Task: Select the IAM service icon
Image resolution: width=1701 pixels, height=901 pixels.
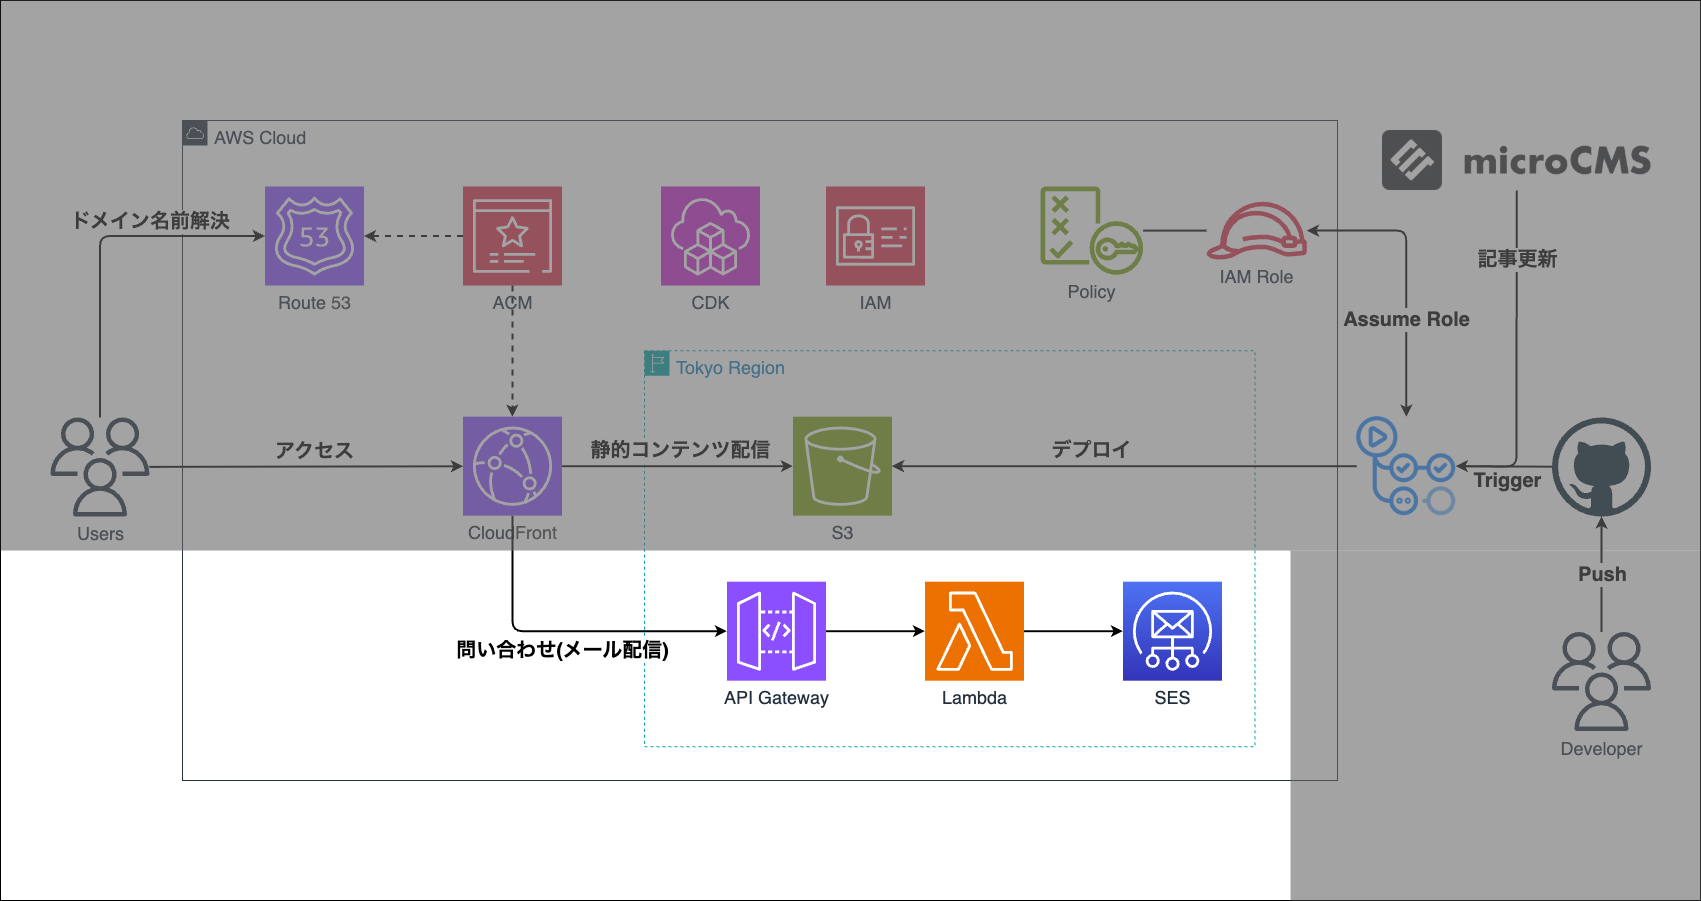Action: coord(875,236)
